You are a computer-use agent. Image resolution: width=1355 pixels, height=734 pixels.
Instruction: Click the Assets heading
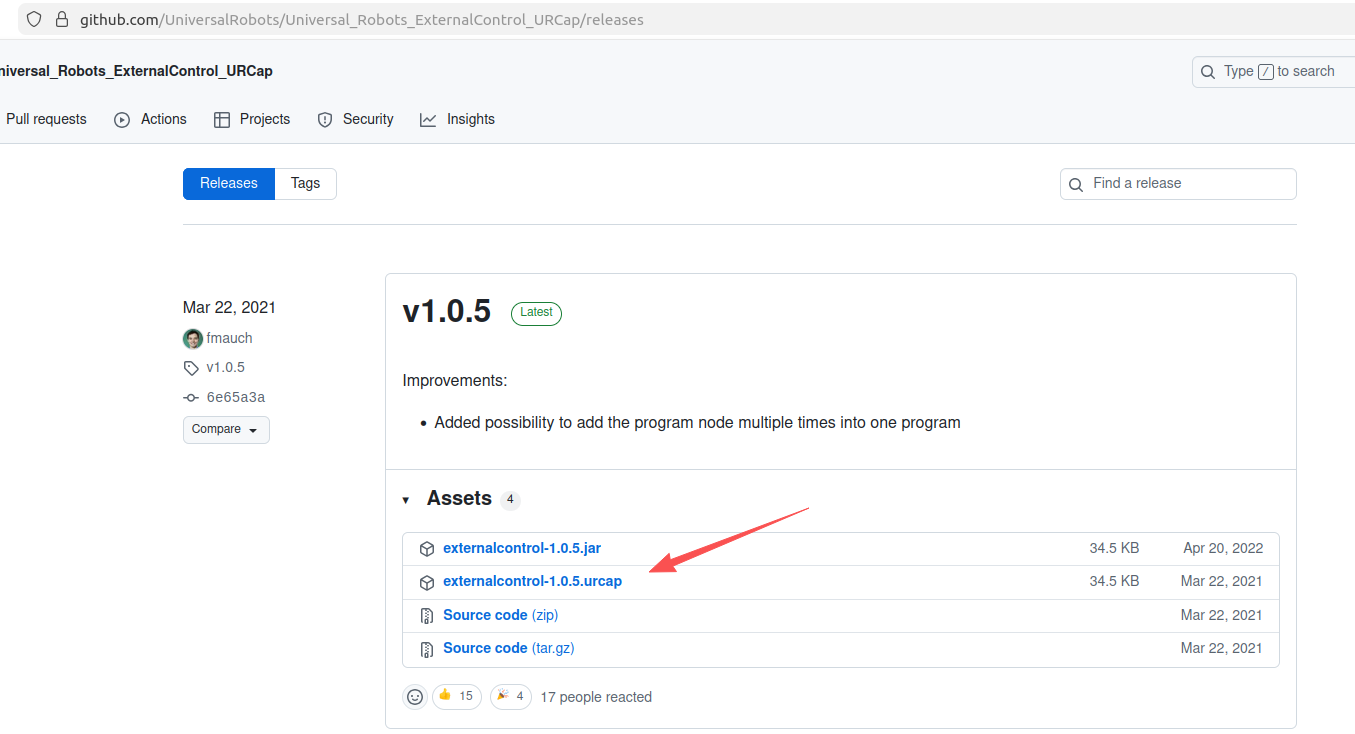point(459,498)
